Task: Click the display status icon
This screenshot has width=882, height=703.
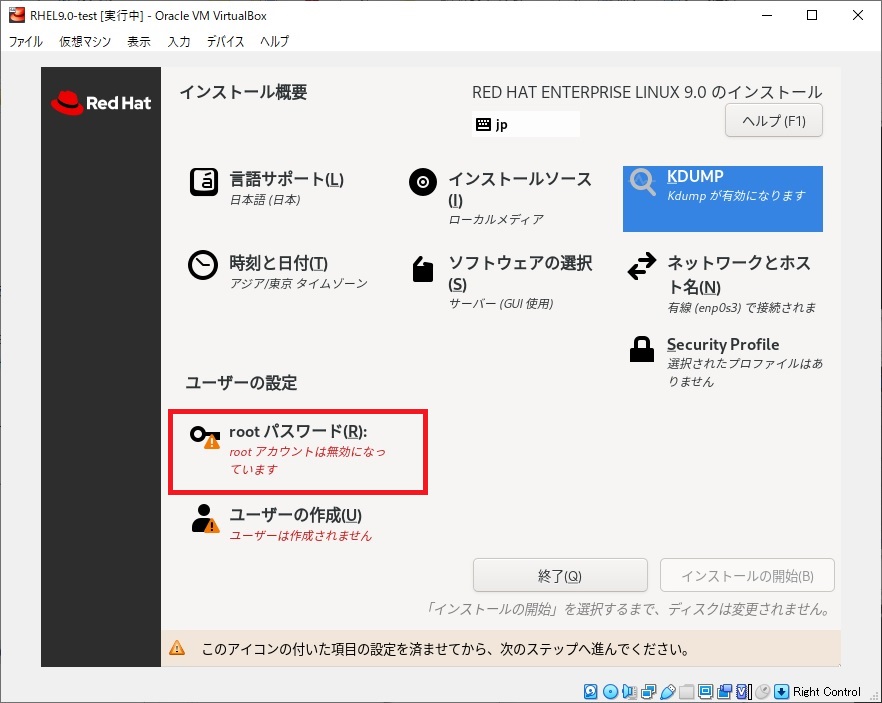Action: point(705,691)
